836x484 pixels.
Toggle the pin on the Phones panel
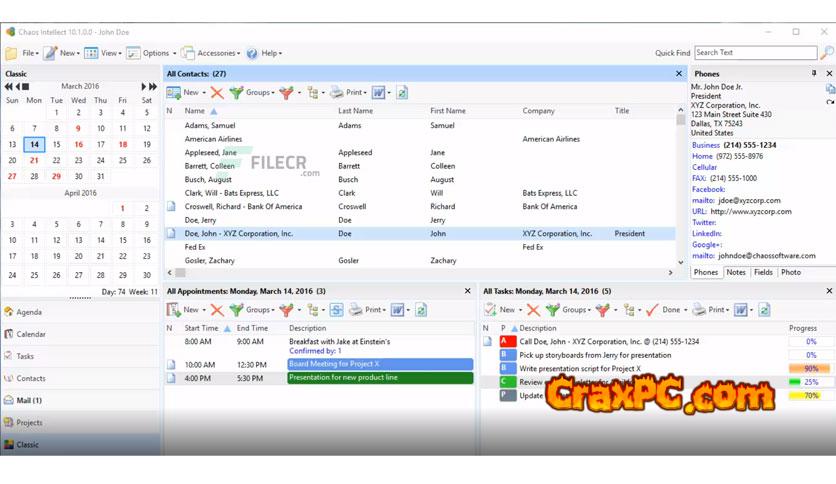coord(814,73)
